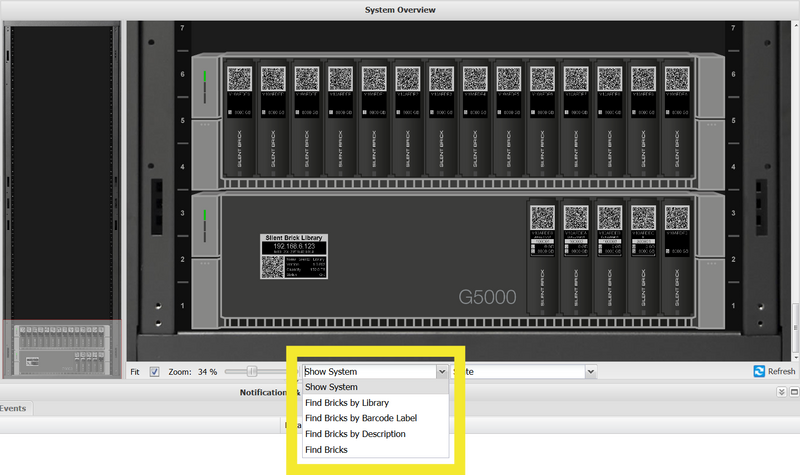Click the rack overview minimap thumbnail

tap(61, 349)
